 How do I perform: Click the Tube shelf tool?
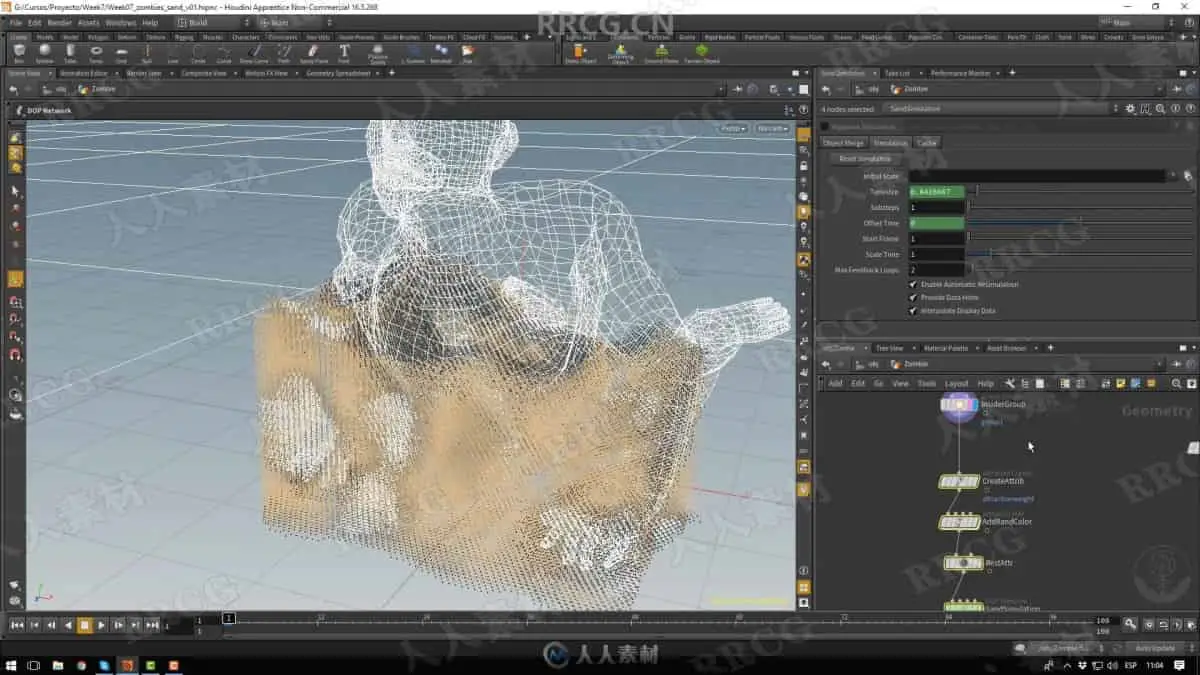(71, 51)
